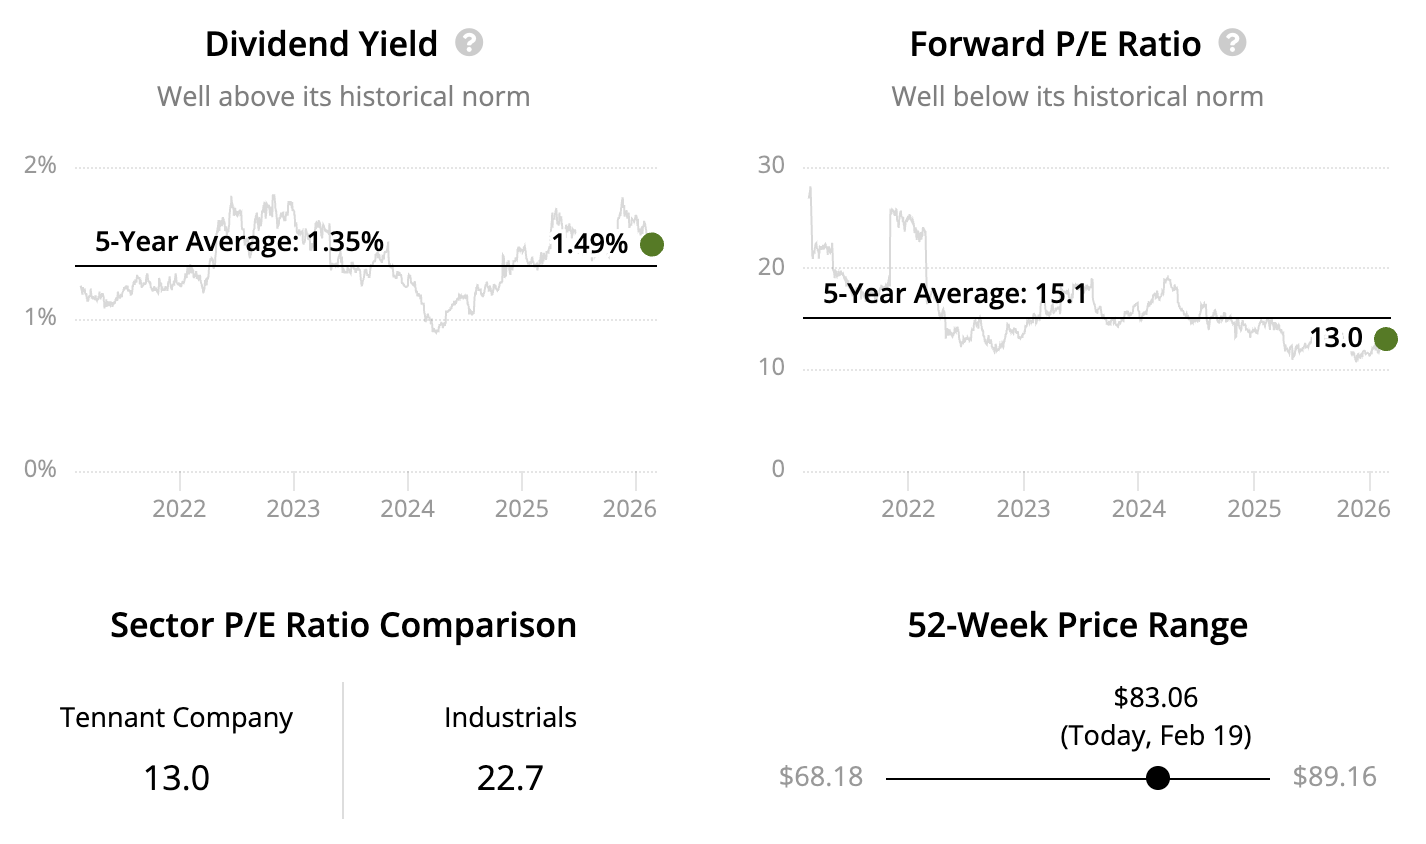This screenshot has width=1426, height=844.
Task: Click the Dividend Yield help question mark icon
Action: coord(469,43)
